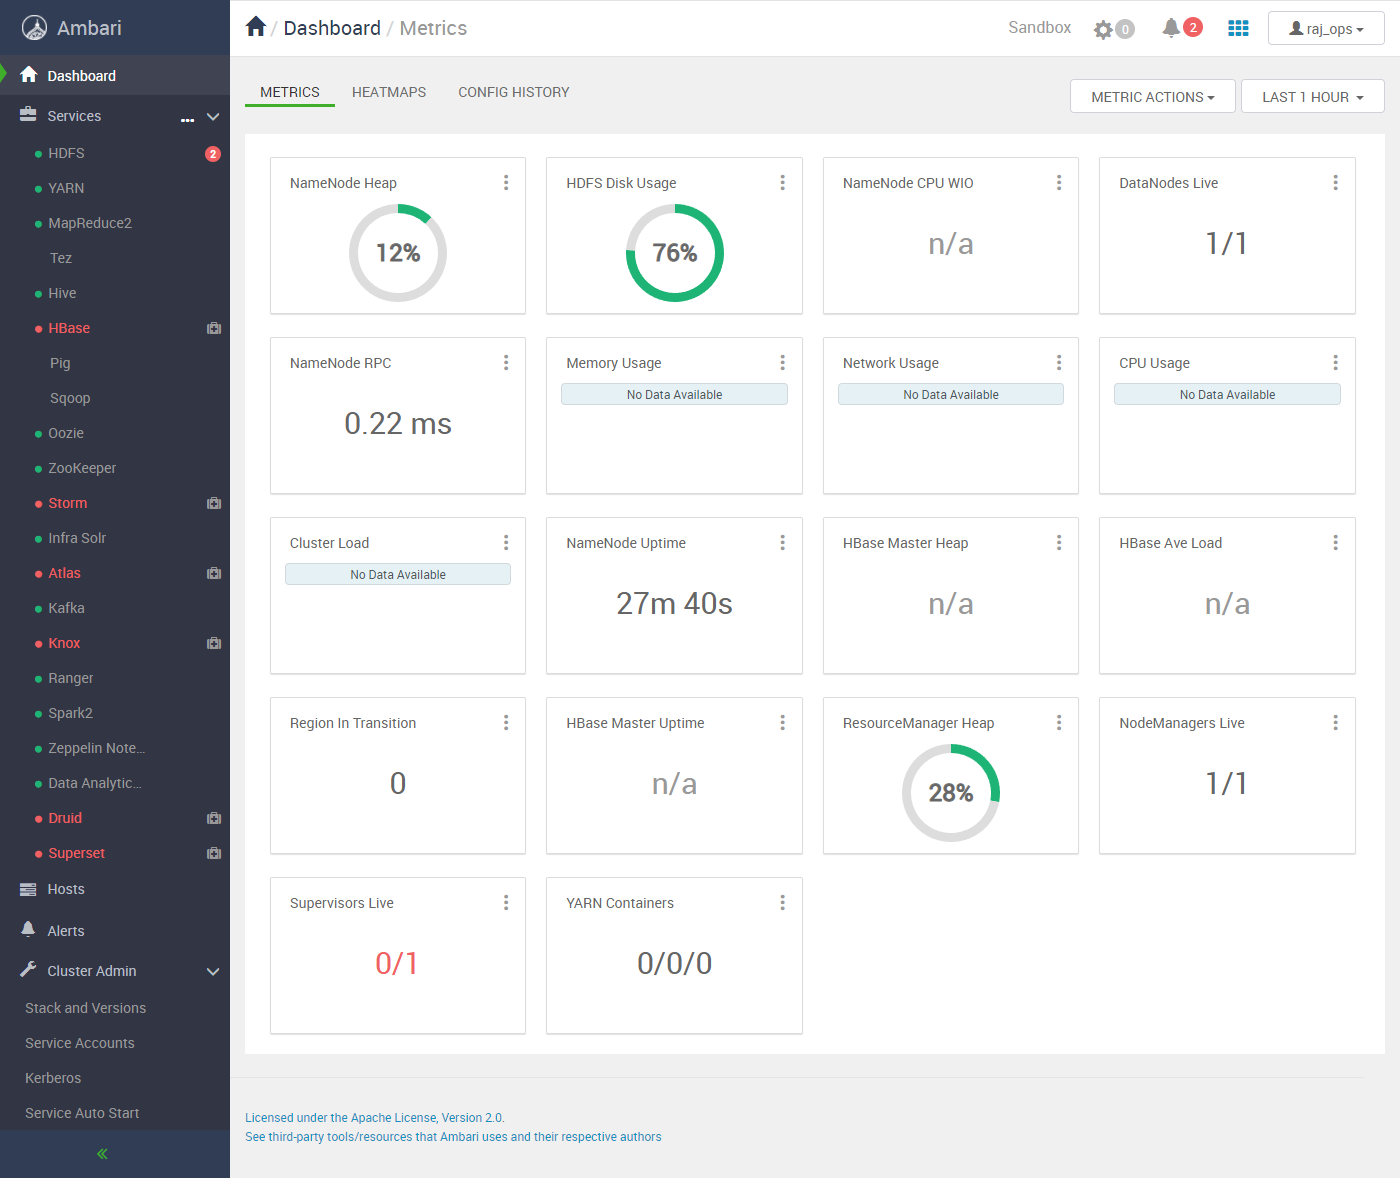
Task: Click ResourceManager Heap 28% gauge
Action: [951, 793]
